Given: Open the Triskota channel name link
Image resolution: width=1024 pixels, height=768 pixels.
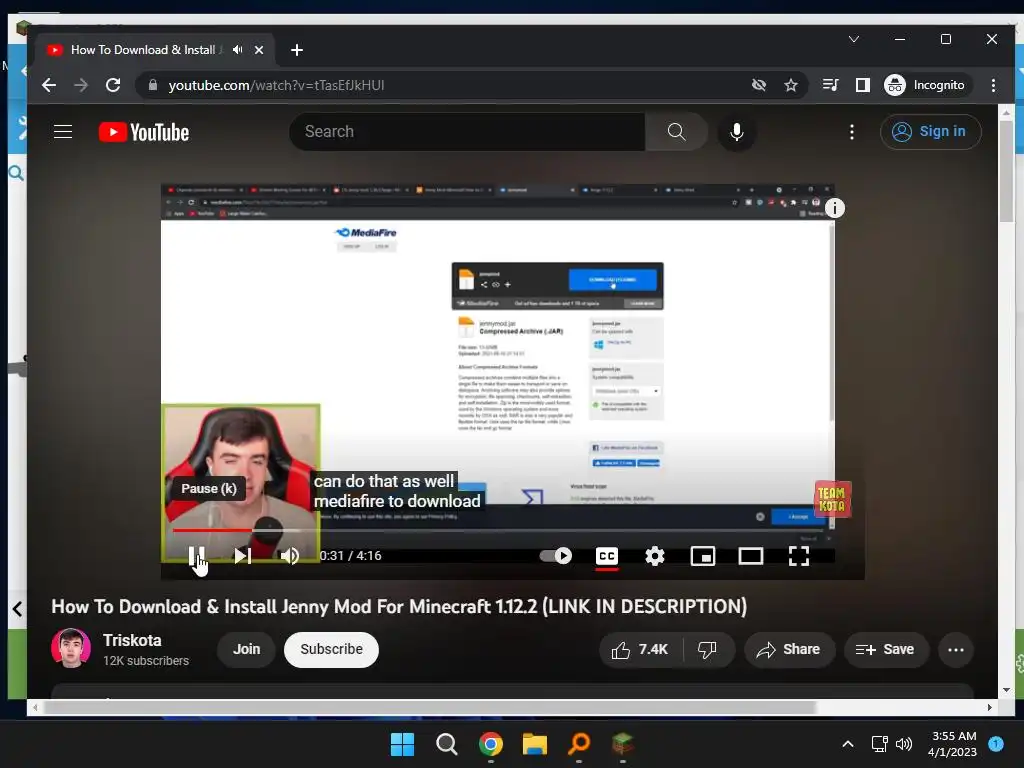Looking at the screenshot, I should coord(132,640).
